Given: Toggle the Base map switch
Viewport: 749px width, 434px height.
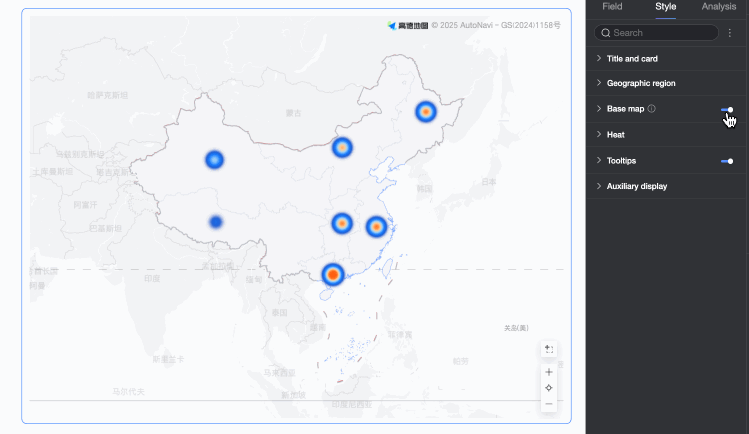Looking at the screenshot, I should pos(727,110).
